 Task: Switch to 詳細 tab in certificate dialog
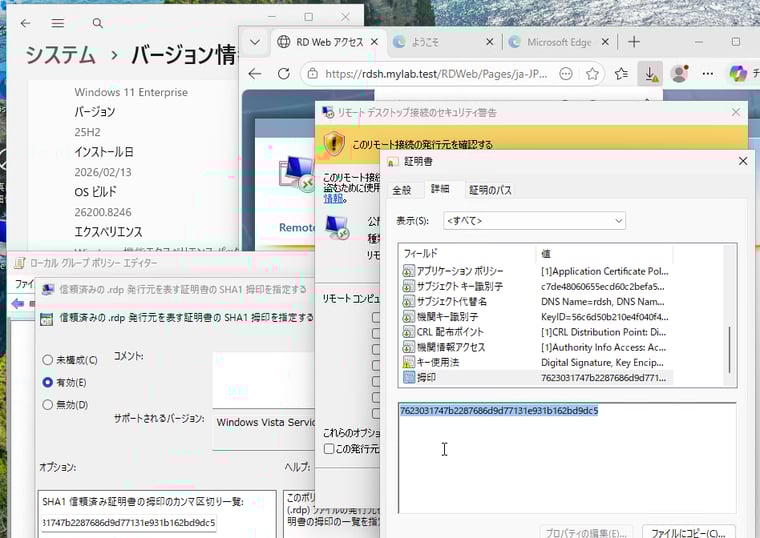tap(440, 189)
